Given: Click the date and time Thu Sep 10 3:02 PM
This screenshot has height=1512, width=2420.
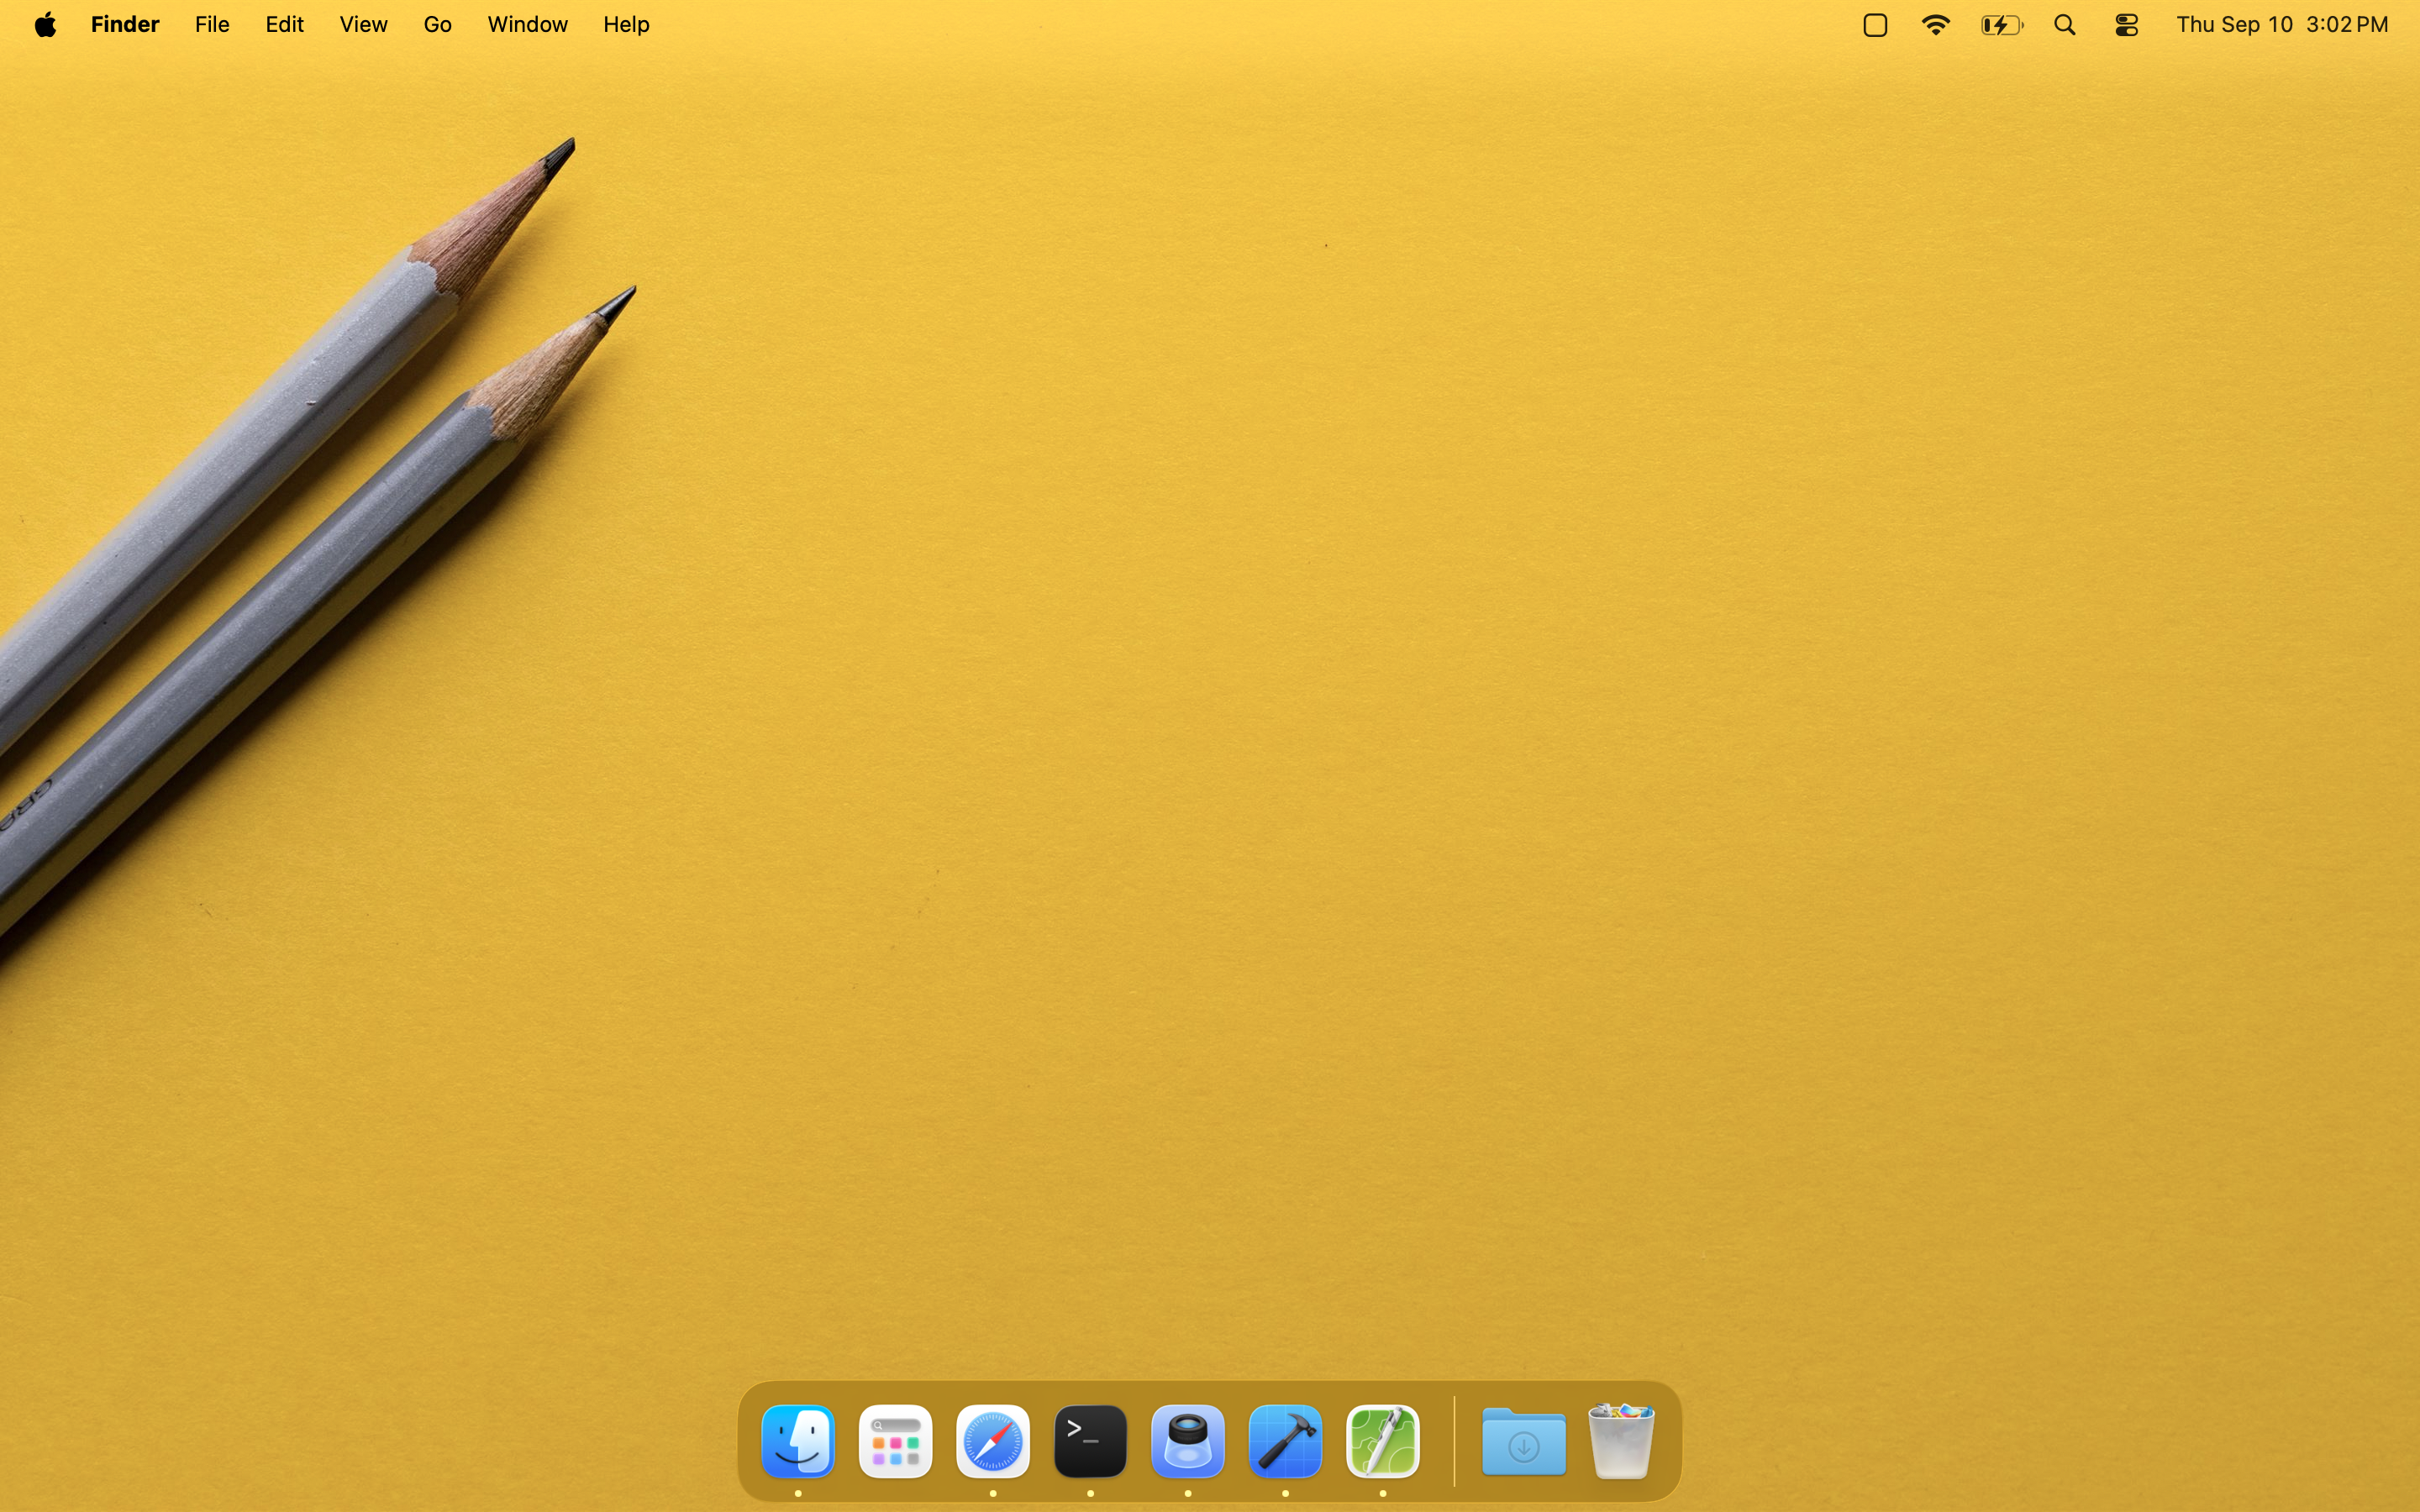Looking at the screenshot, I should pyautogui.click(x=2282, y=24).
